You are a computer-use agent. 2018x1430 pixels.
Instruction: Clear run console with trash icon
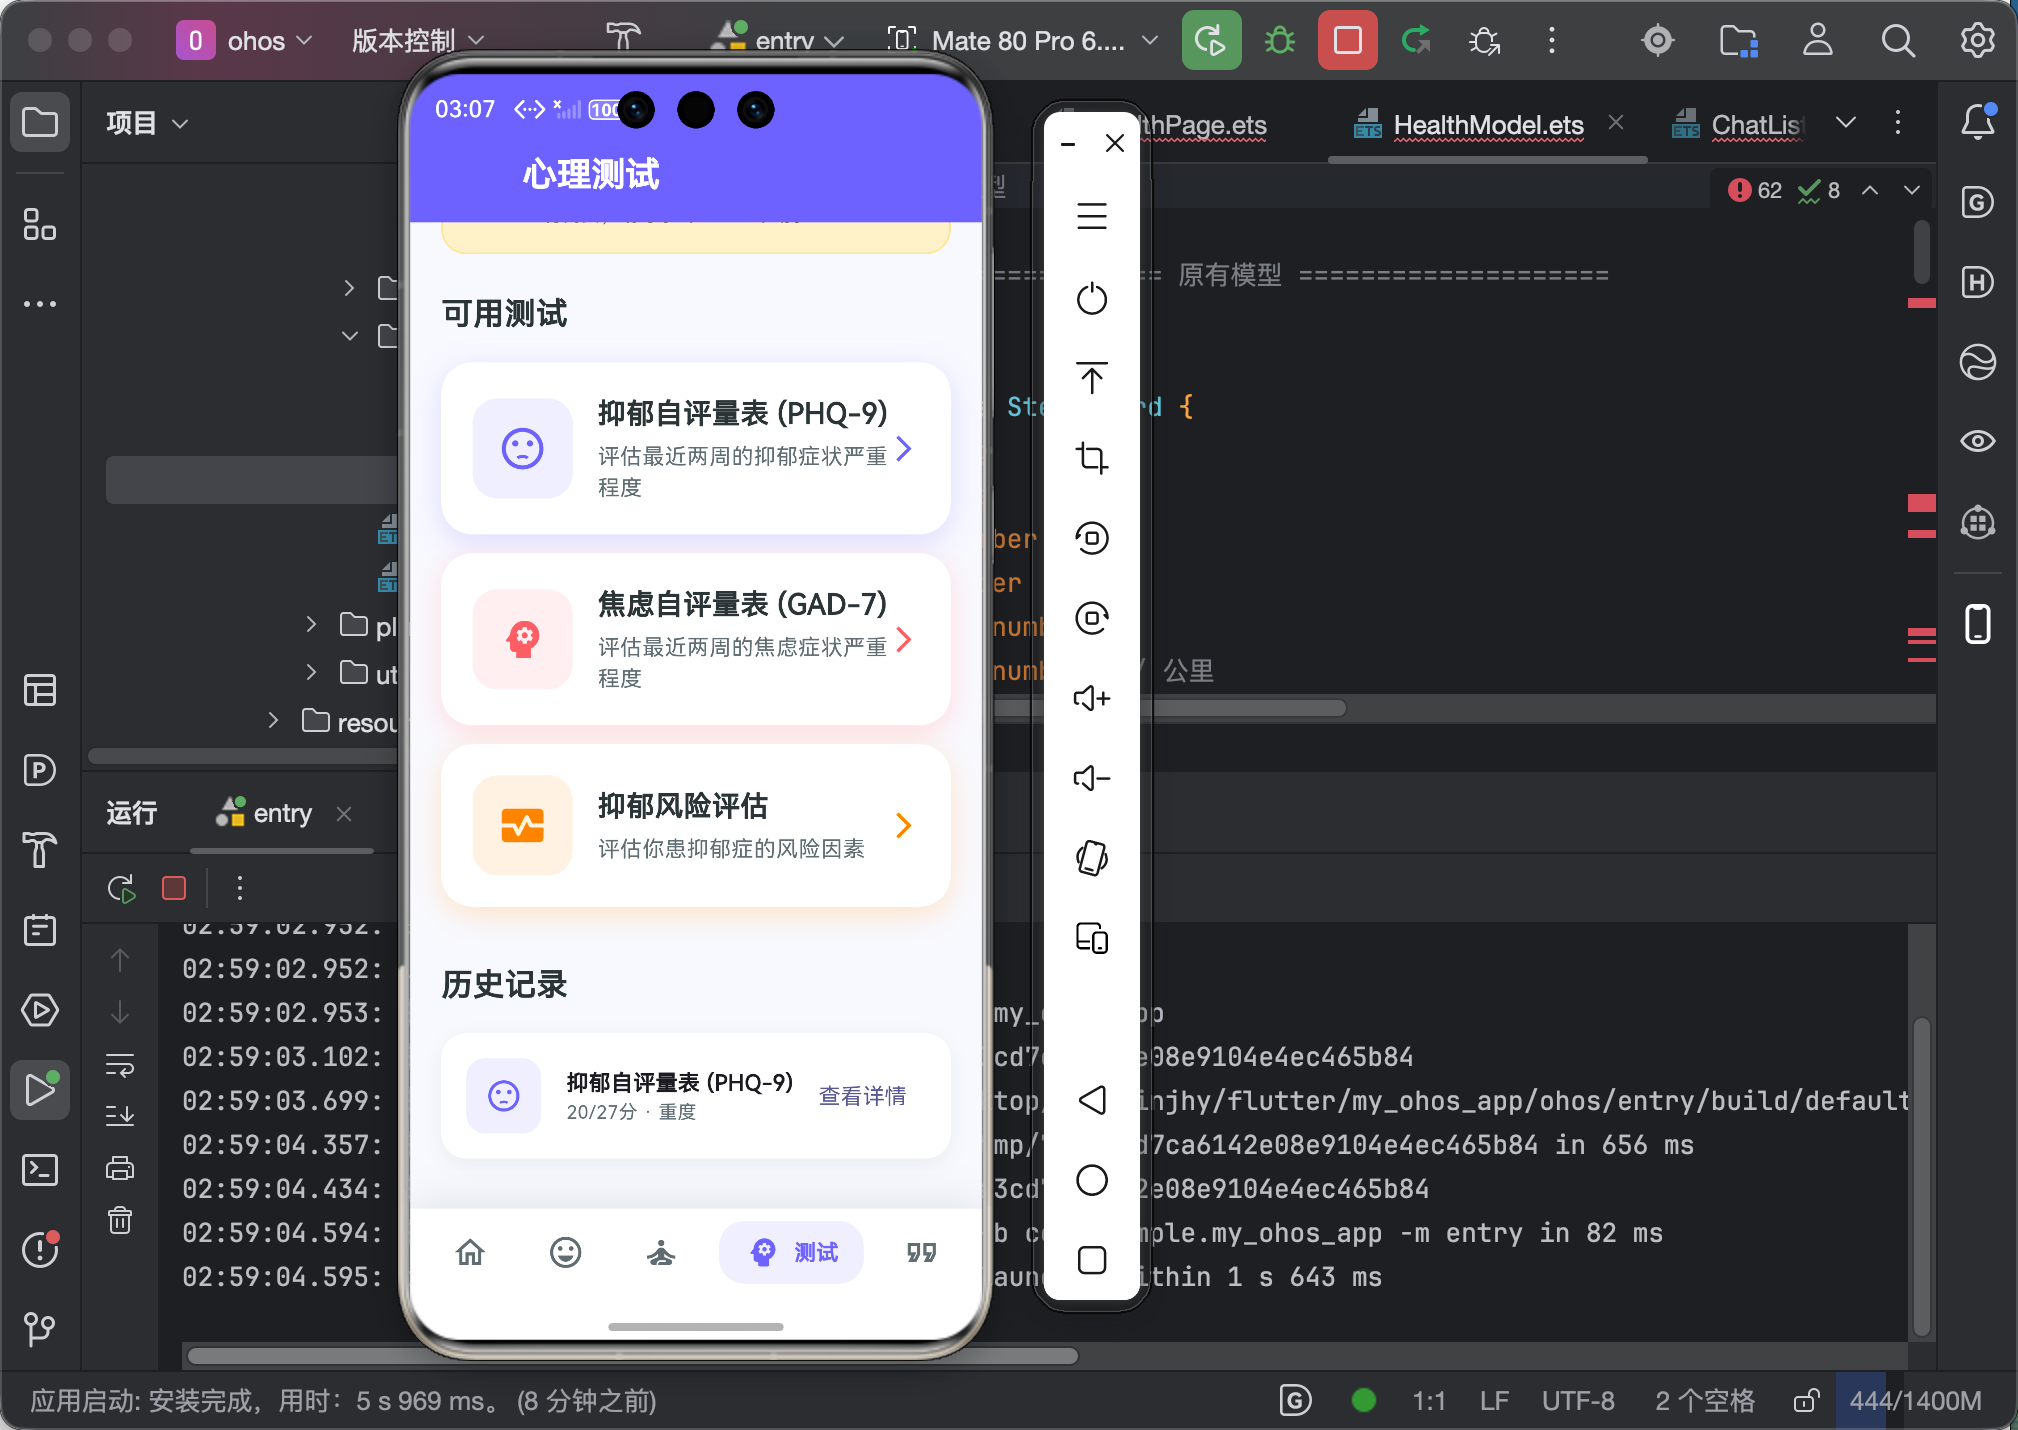[120, 1220]
